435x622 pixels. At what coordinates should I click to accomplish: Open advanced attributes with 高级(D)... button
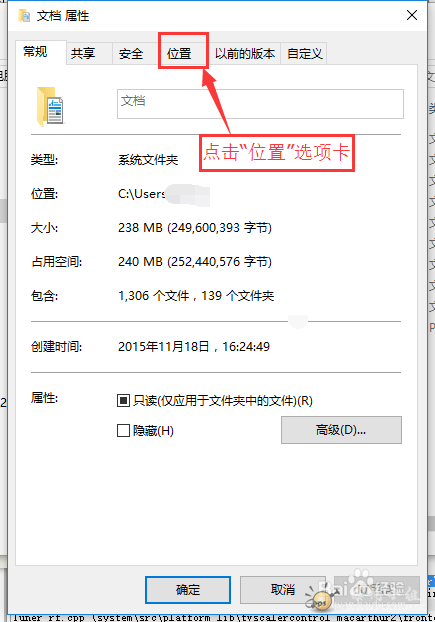(341, 430)
